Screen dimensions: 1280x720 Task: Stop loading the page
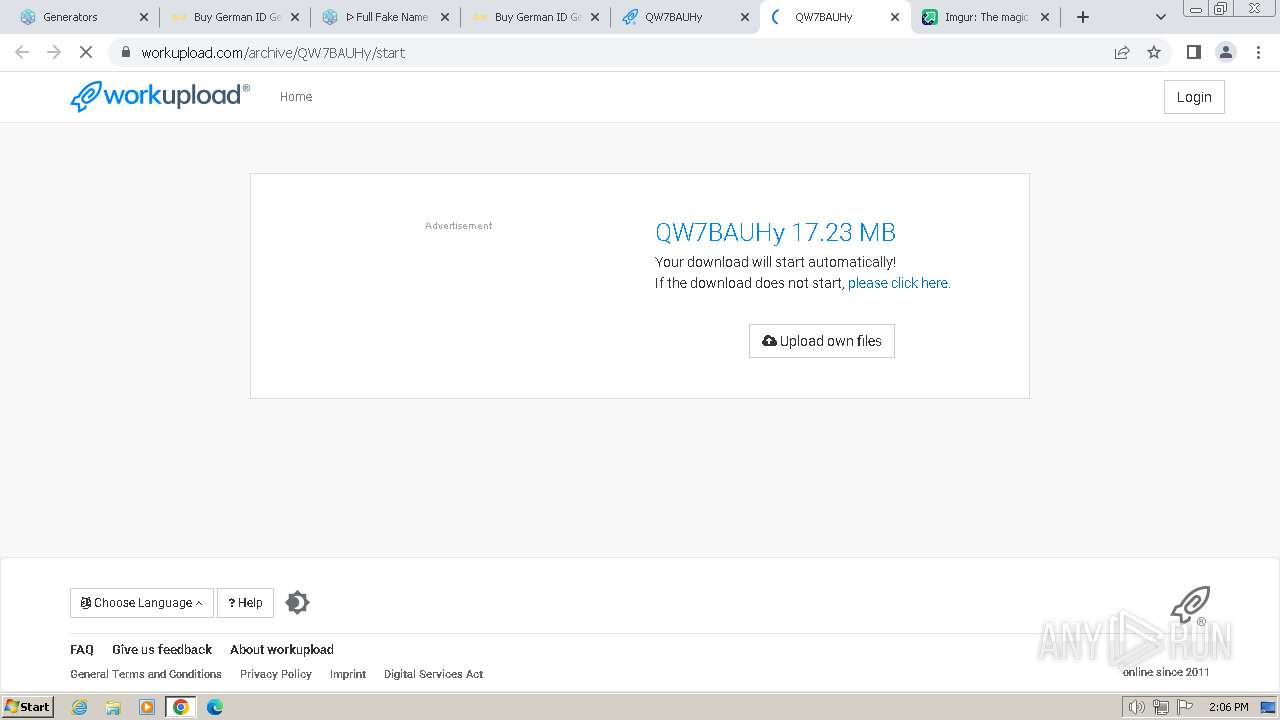pyautogui.click(x=86, y=52)
